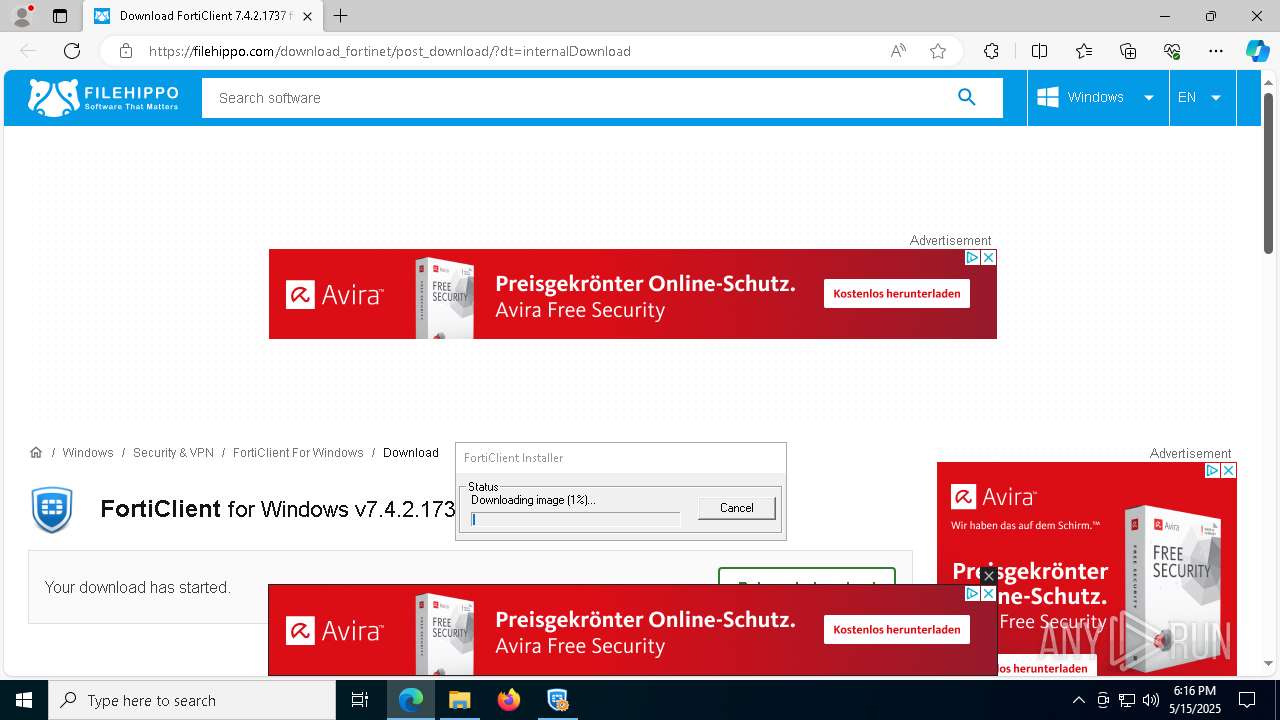Viewport: 1280px width, 720px height.
Task: Open Browser essentials icon
Action: pyautogui.click(x=1172, y=51)
